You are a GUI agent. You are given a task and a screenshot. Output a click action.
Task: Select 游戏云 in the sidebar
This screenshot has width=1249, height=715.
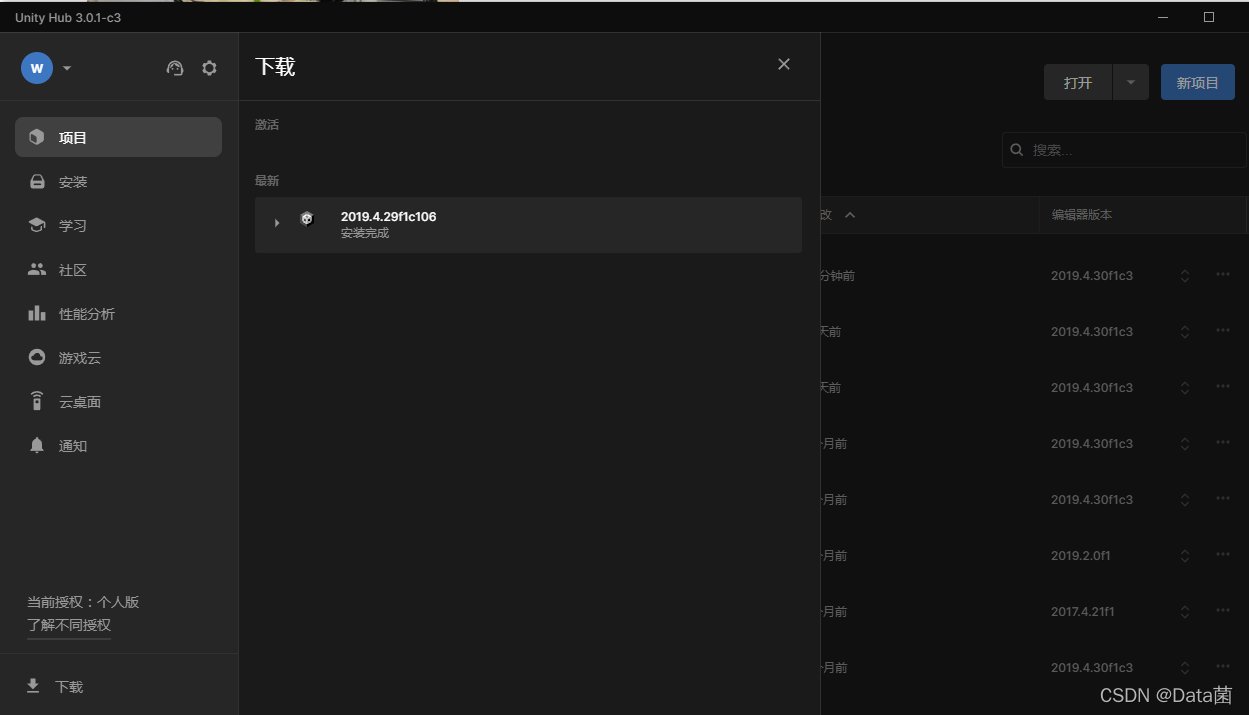pos(118,357)
